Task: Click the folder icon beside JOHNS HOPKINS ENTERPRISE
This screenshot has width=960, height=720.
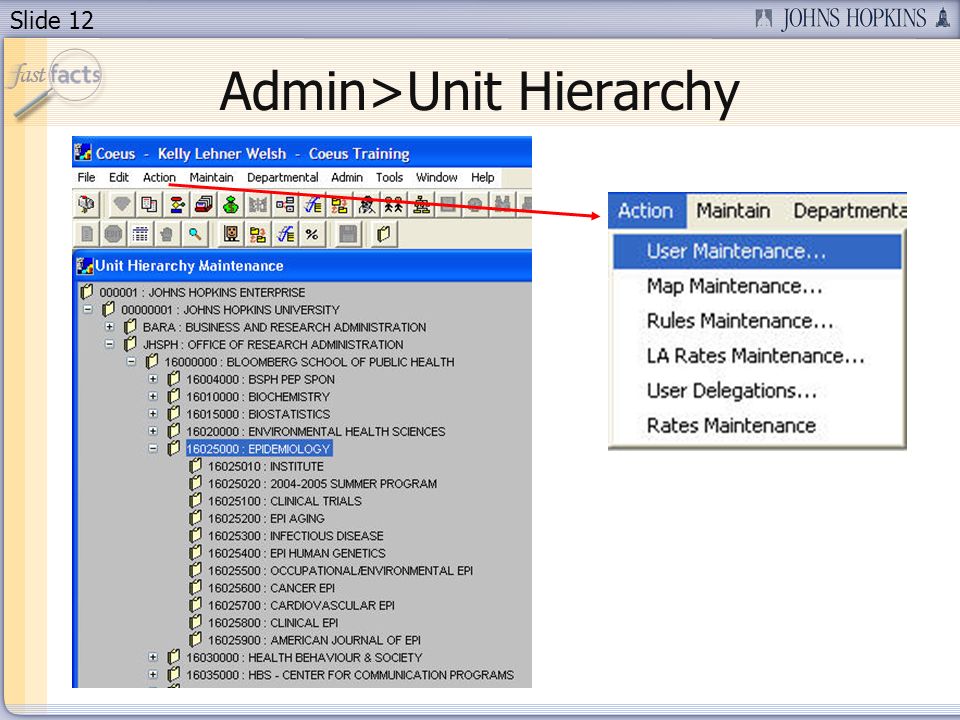Action: [x=87, y=291]
